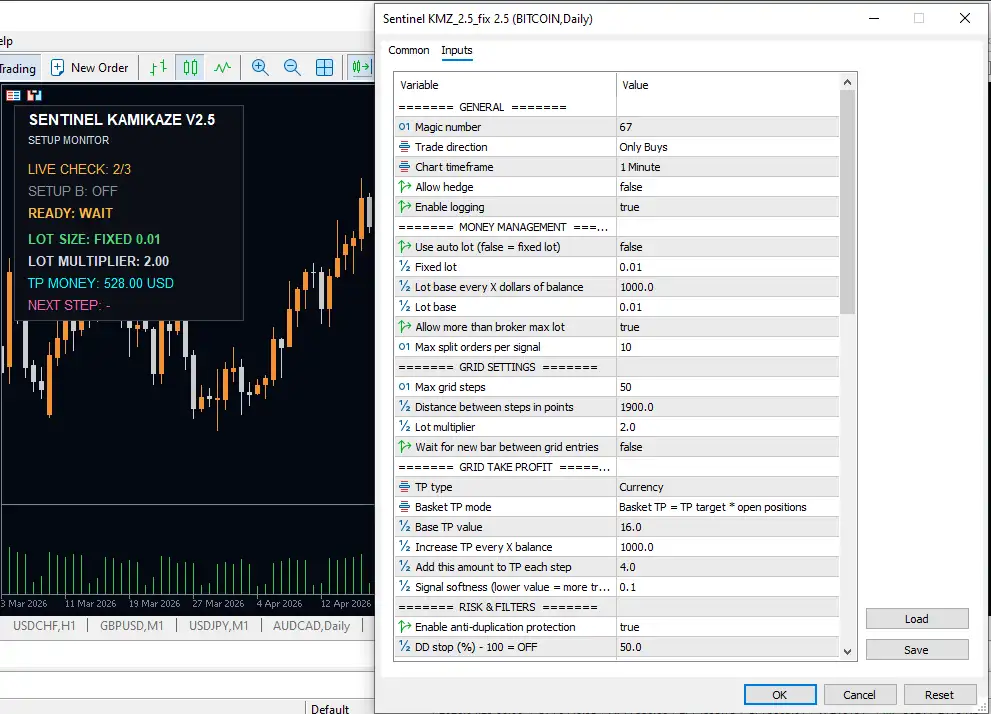This screenshot has width=991, height=714.
Task: Toggle the Enable logging value true
Action: point(727,207)
